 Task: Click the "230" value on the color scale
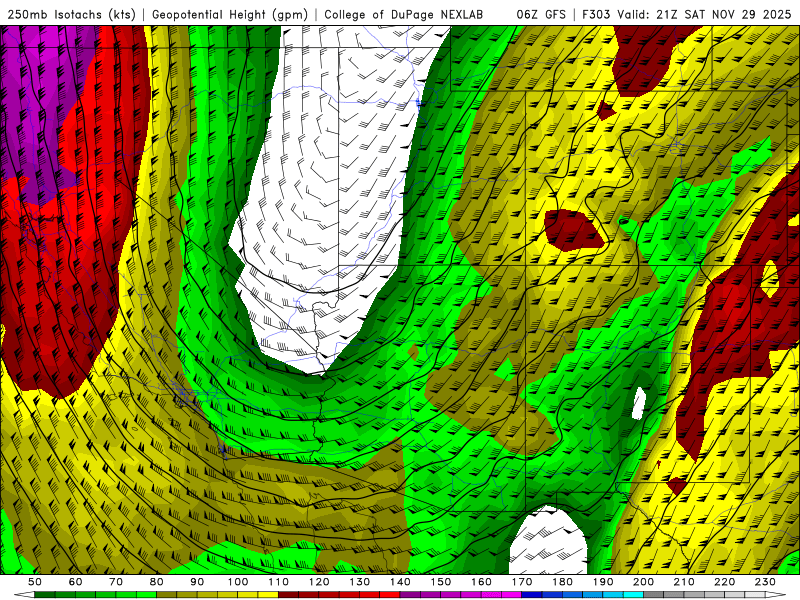(x=765, y=582)
